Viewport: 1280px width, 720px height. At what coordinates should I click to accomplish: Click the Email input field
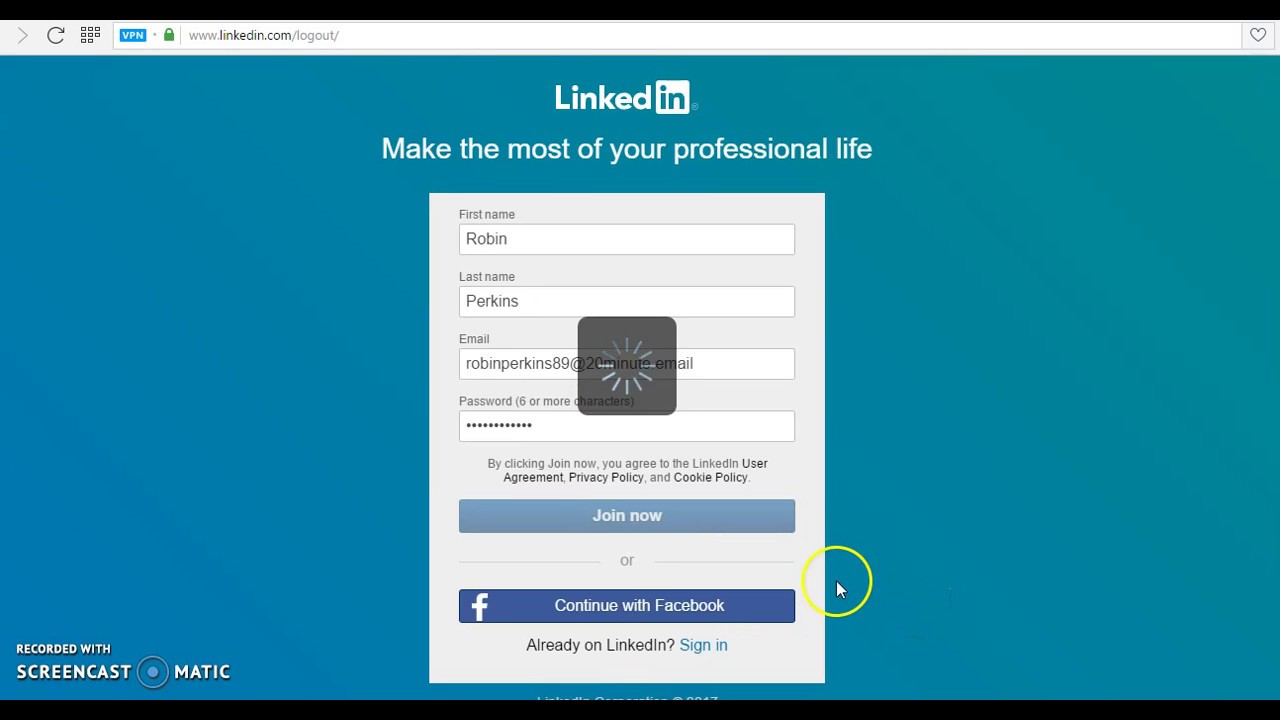point(627,363)
